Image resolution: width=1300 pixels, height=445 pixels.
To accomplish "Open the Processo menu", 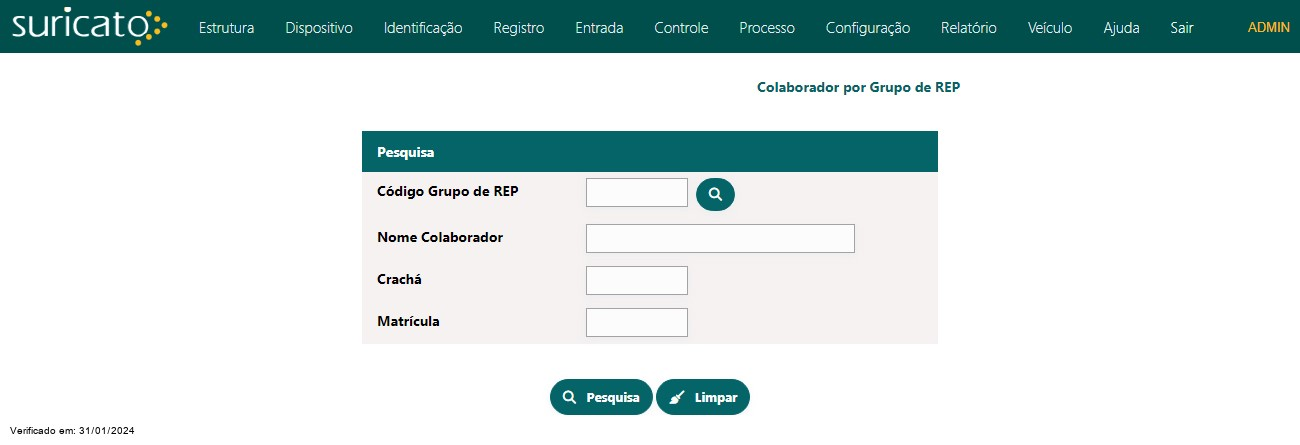I will coord(767,28).
